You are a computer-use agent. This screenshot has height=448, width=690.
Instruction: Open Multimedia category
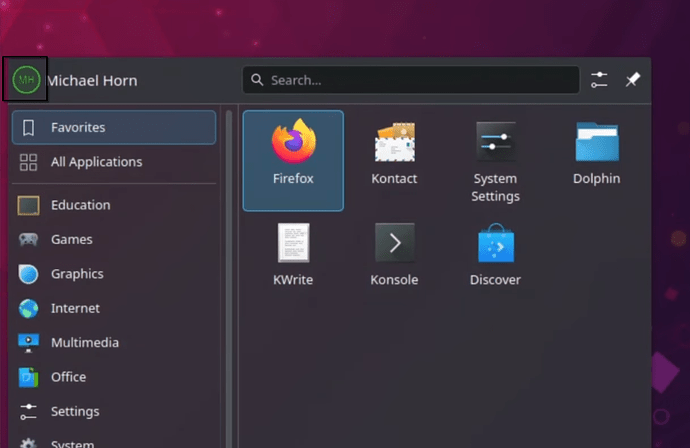pos(114,342)
